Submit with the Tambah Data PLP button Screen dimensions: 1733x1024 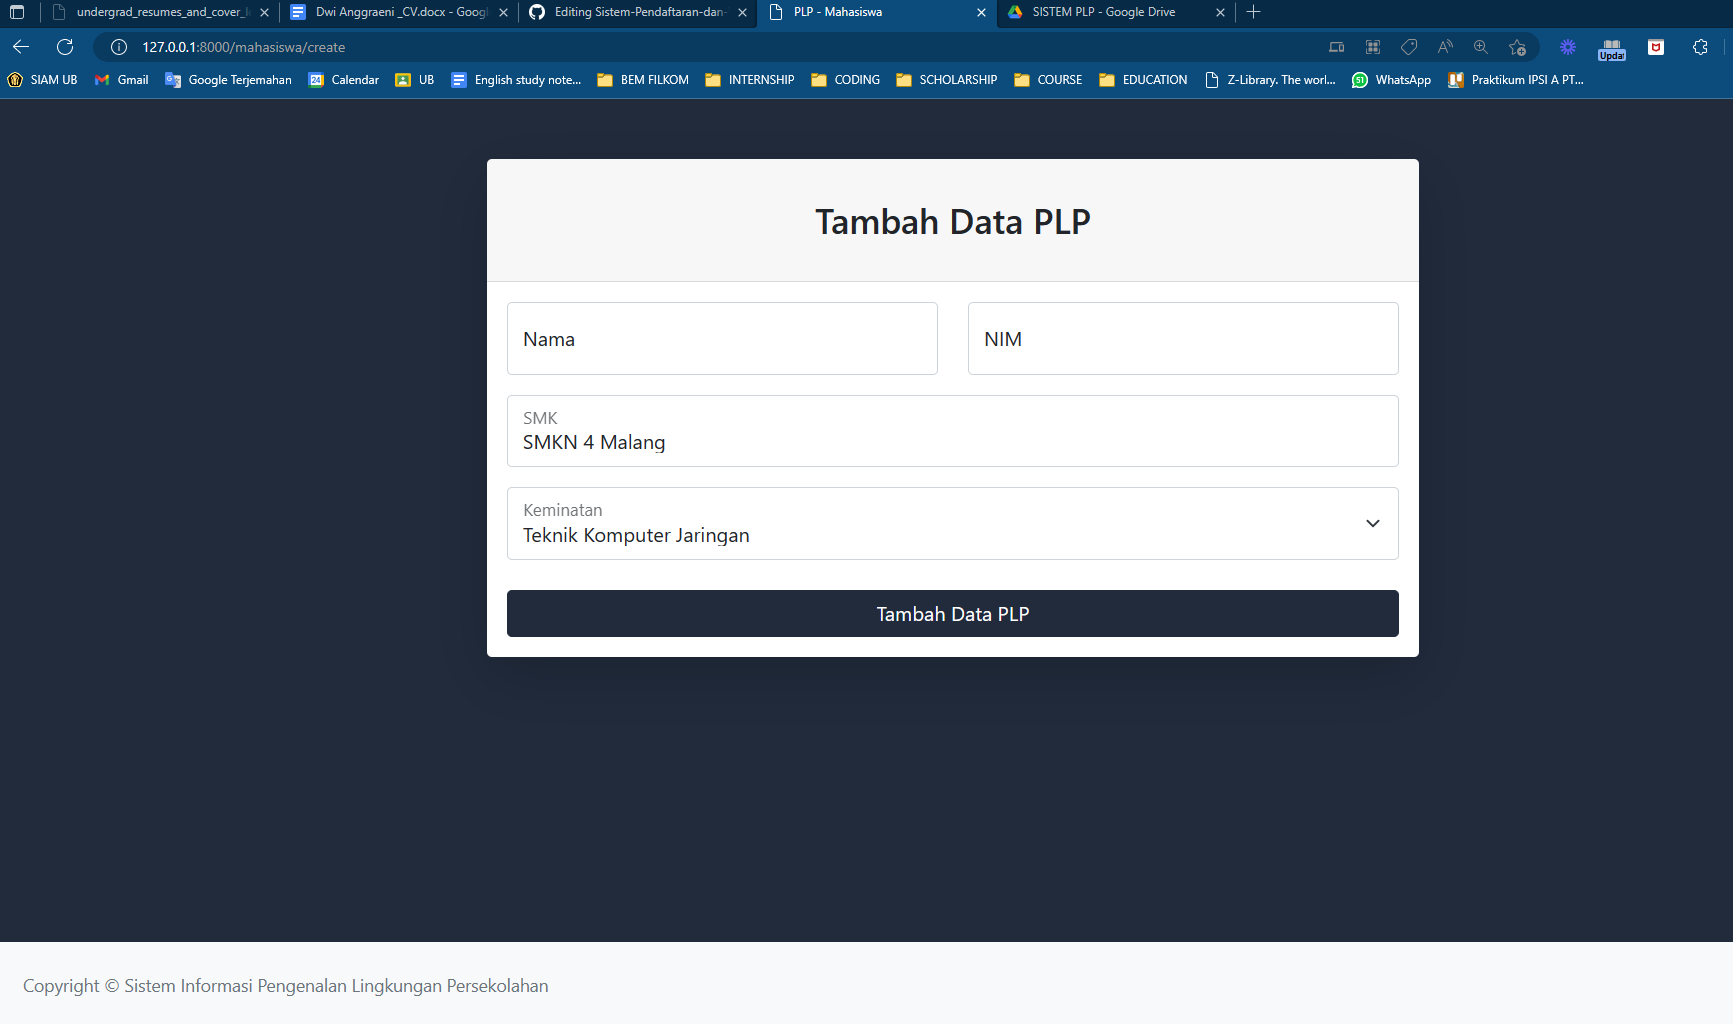click(x=952, y=613)
